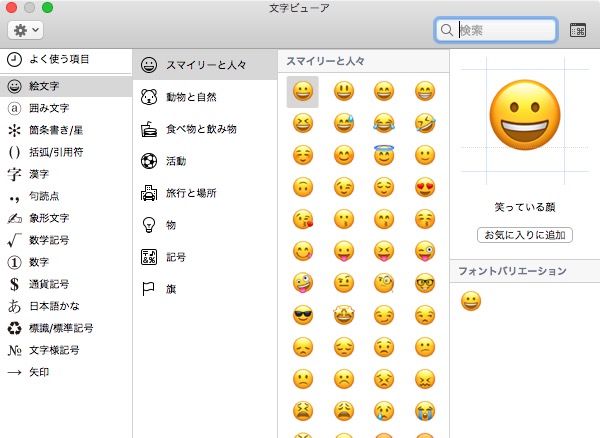Select the upside-down face emoji
The width and height of the screenshot is (600, 438).
pos(303,187)
